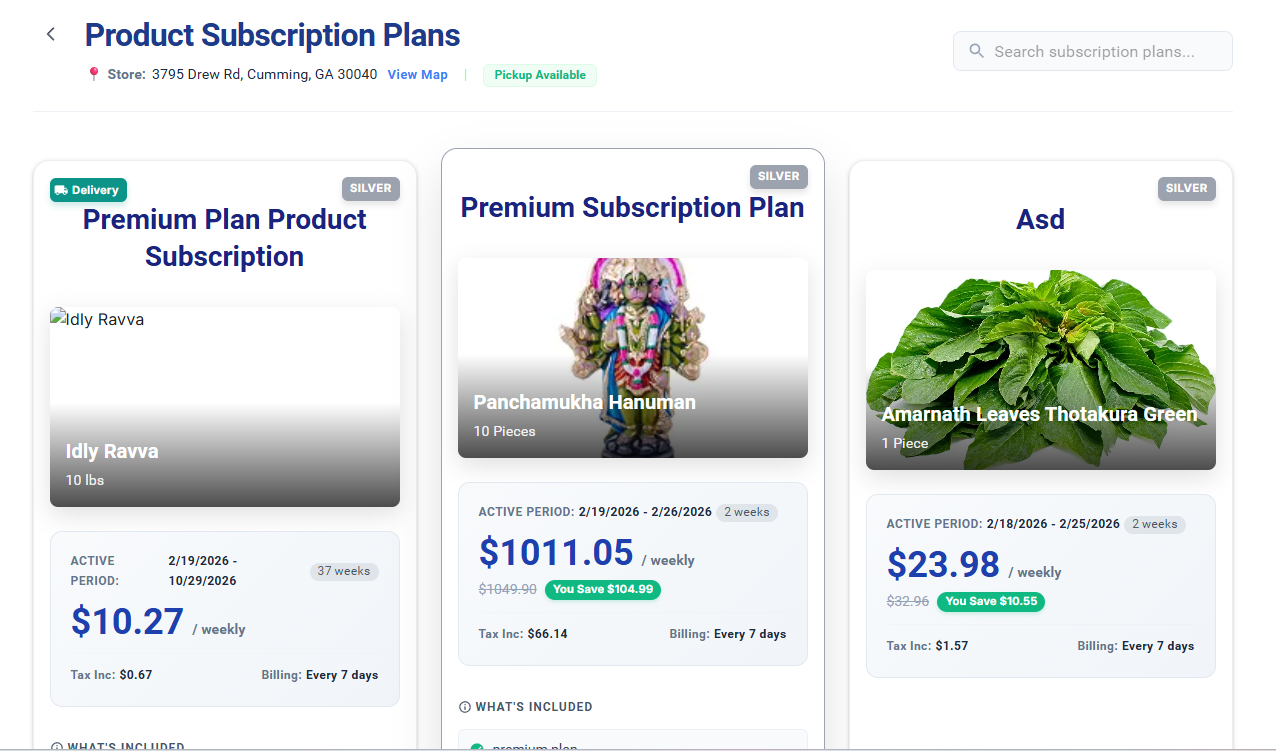Click the $1011.05 weekly price
The image size is (1276, 751).
click(556, 553)
